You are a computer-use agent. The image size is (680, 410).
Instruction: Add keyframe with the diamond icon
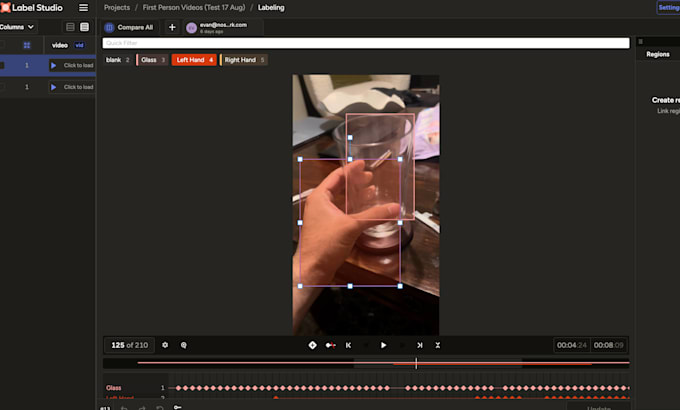click(312, 345)
